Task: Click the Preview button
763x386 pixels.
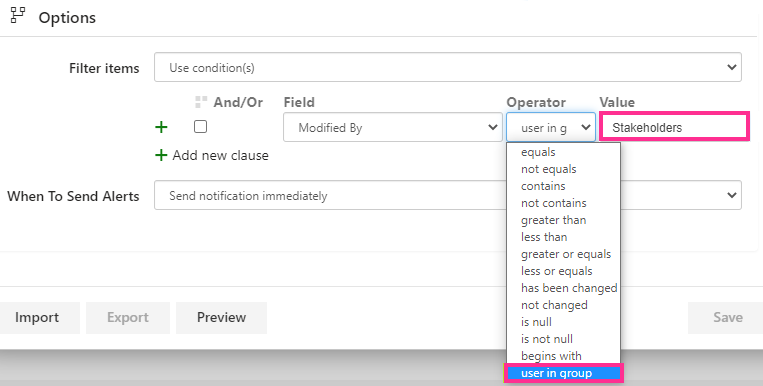Action: click(x=221, y=317)
